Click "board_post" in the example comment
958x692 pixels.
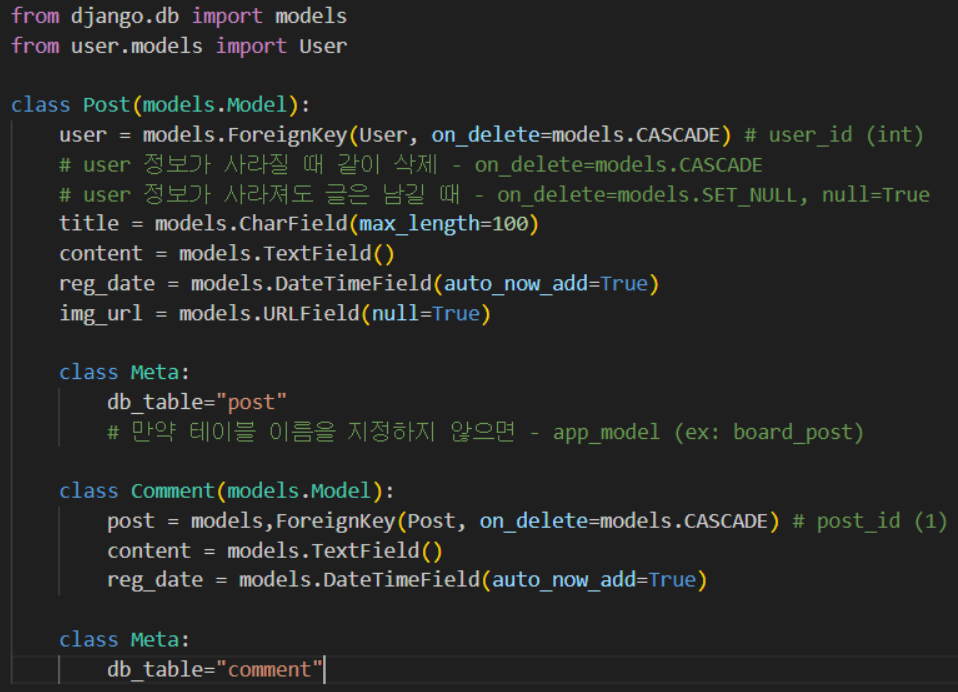[792, 432]
